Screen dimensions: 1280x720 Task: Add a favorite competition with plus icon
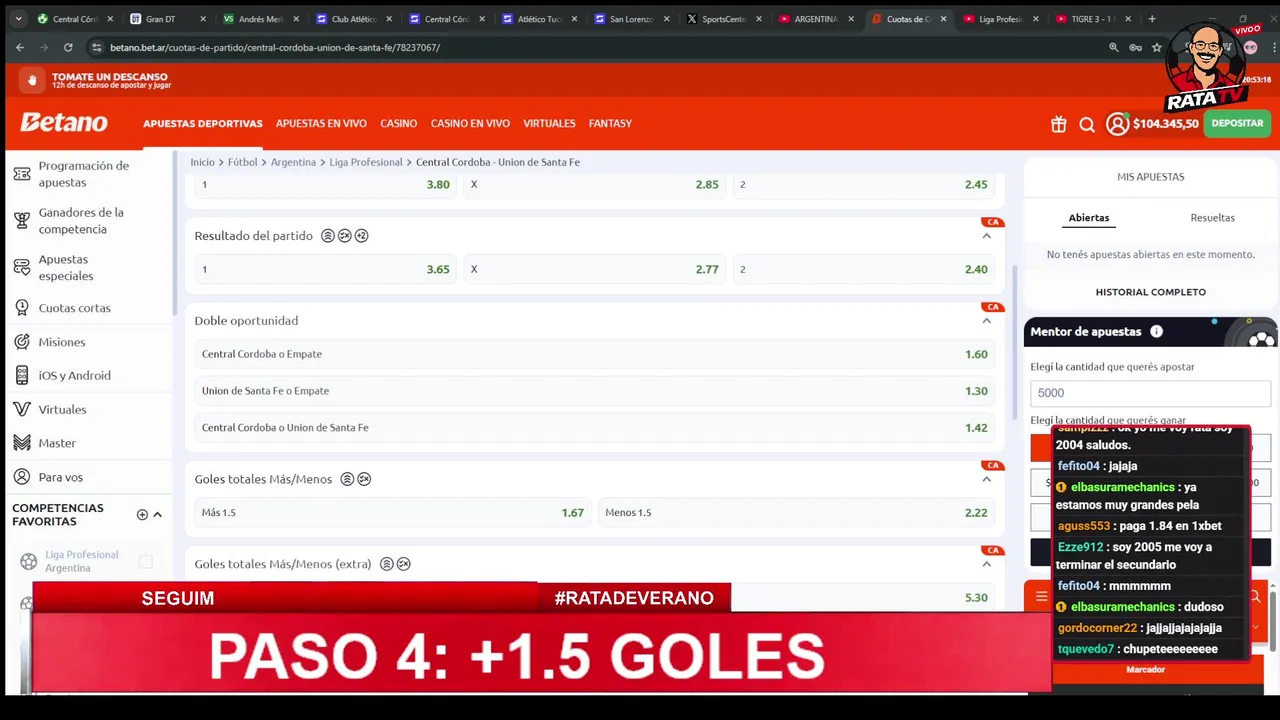coord(142,514)
